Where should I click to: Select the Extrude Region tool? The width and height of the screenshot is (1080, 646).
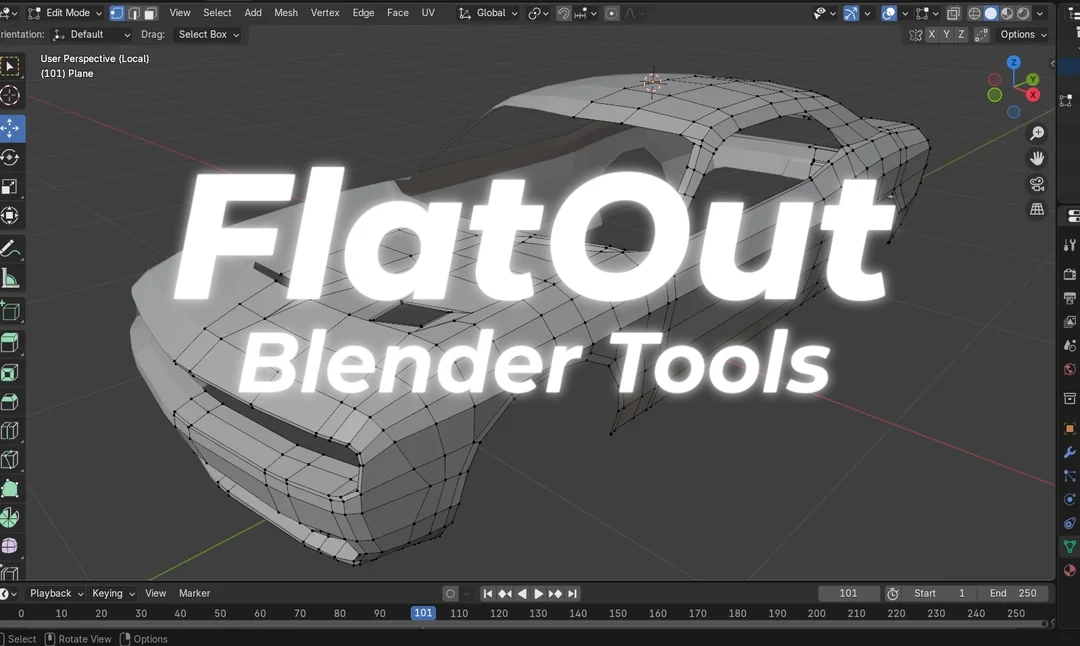tap(10, 343)
